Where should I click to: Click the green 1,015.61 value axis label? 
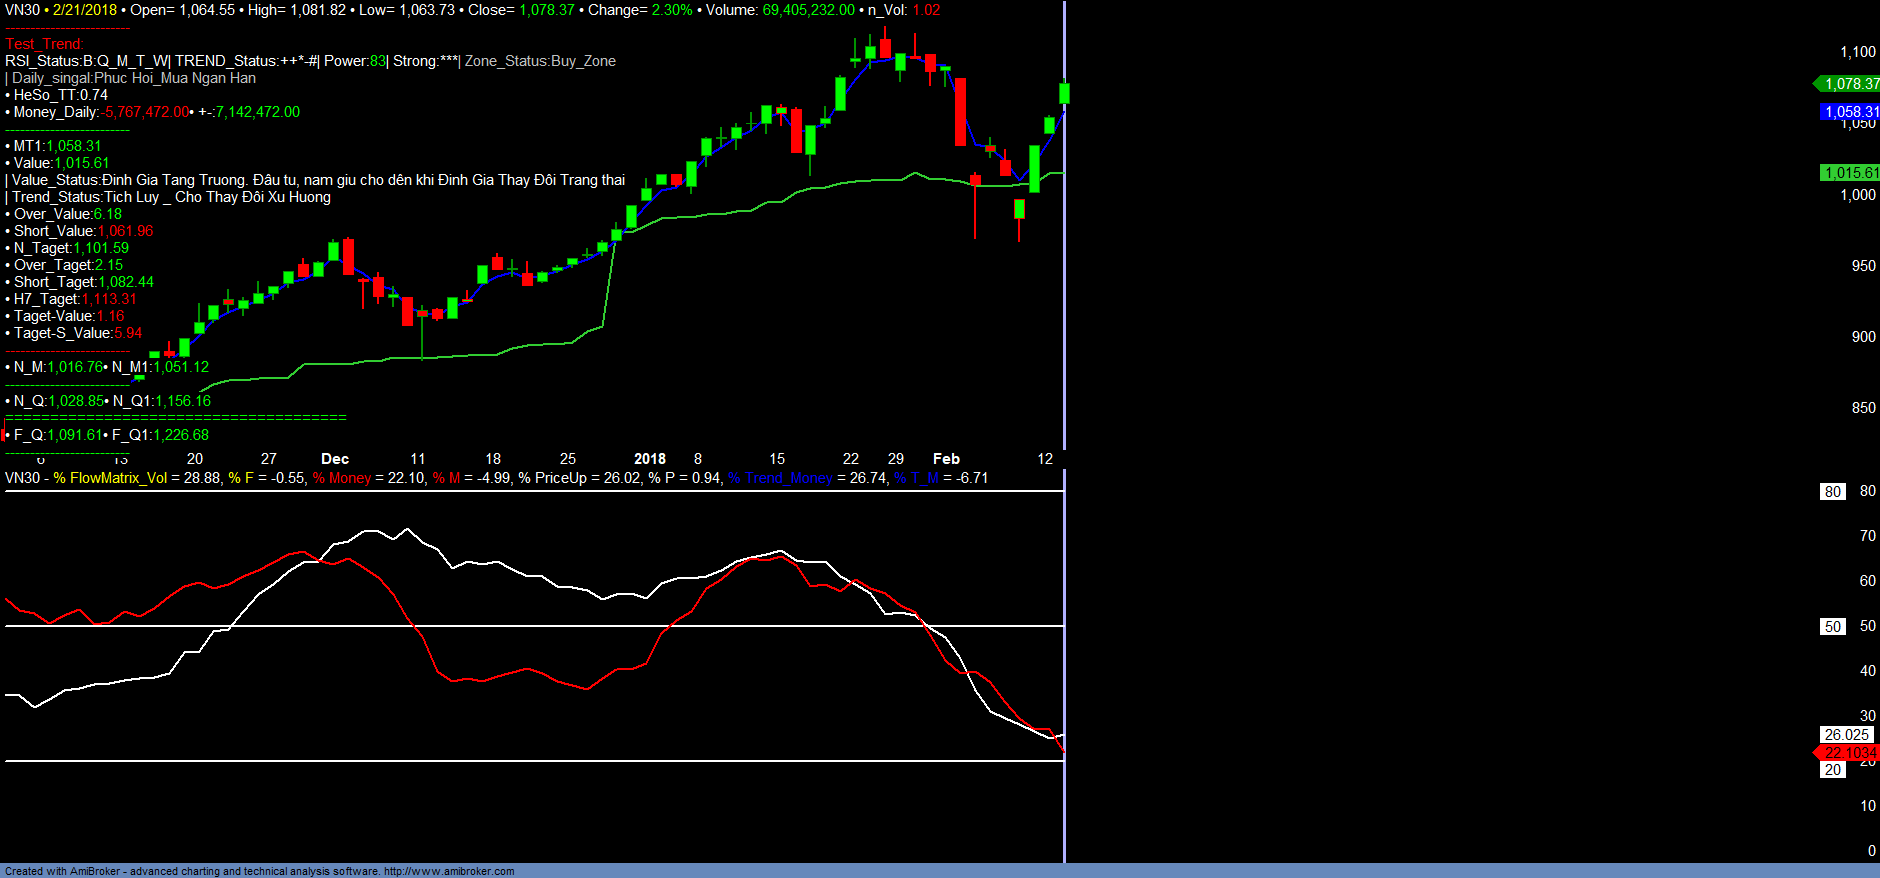(x=1850, y=173)
